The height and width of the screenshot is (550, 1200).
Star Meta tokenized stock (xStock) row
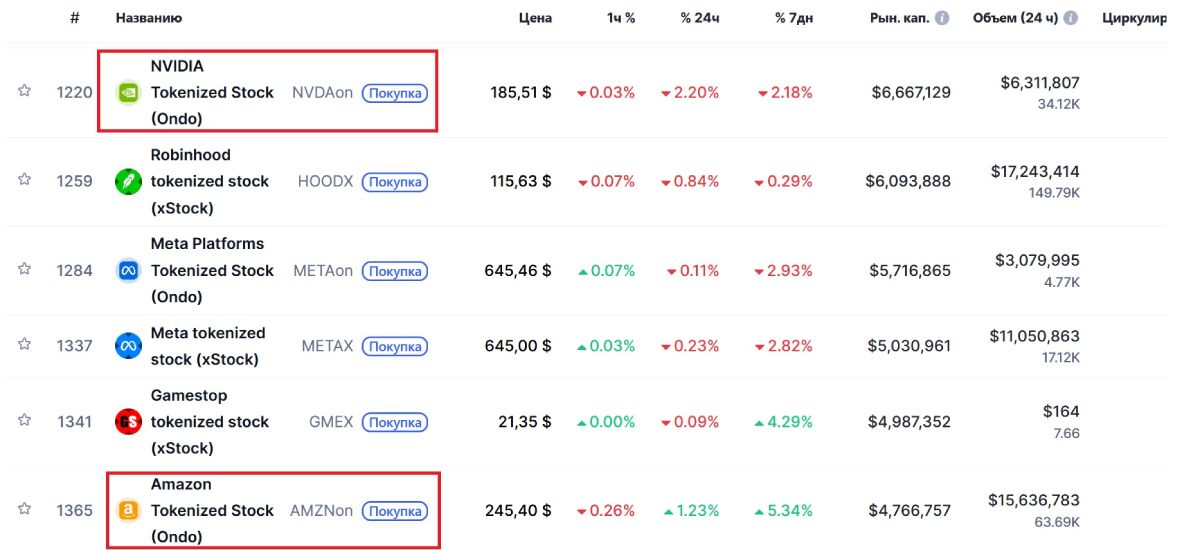24,344
